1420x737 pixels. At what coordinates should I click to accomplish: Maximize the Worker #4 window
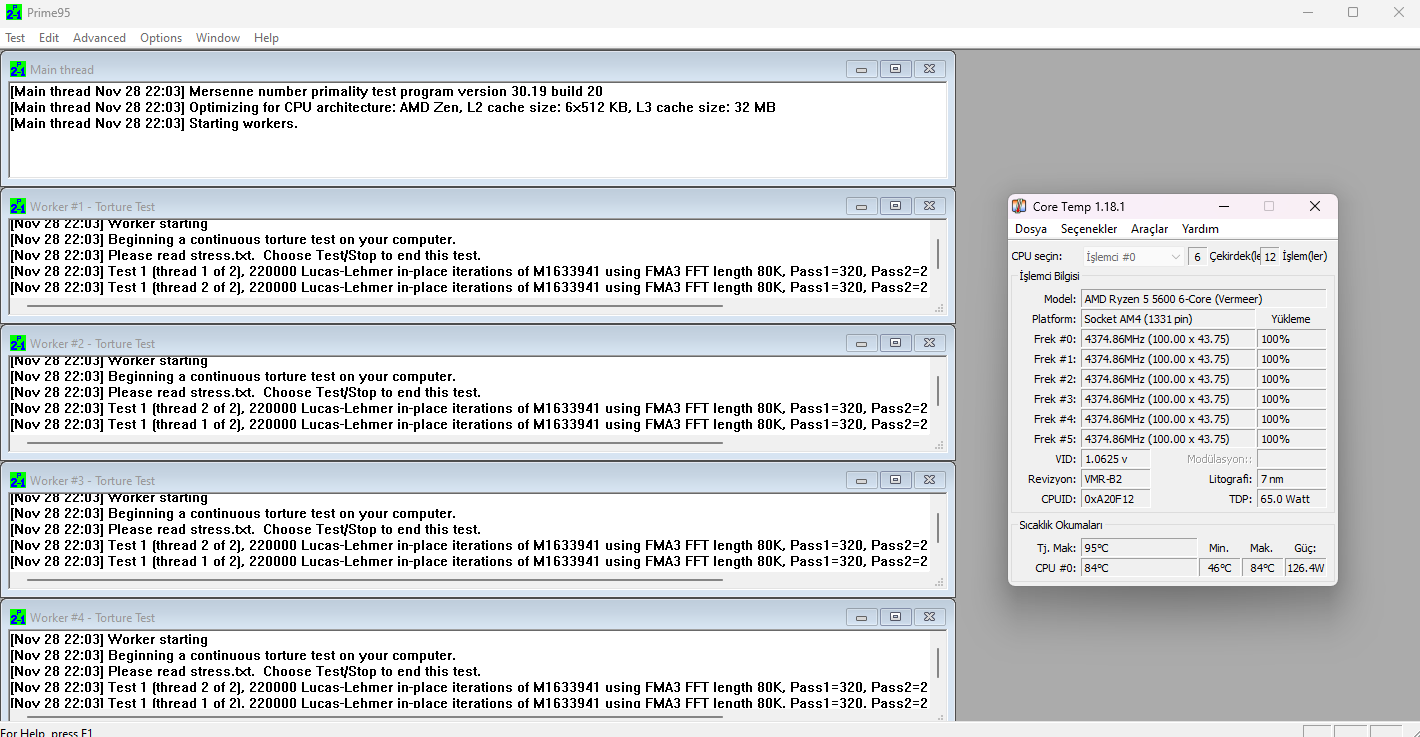point(895,617)
